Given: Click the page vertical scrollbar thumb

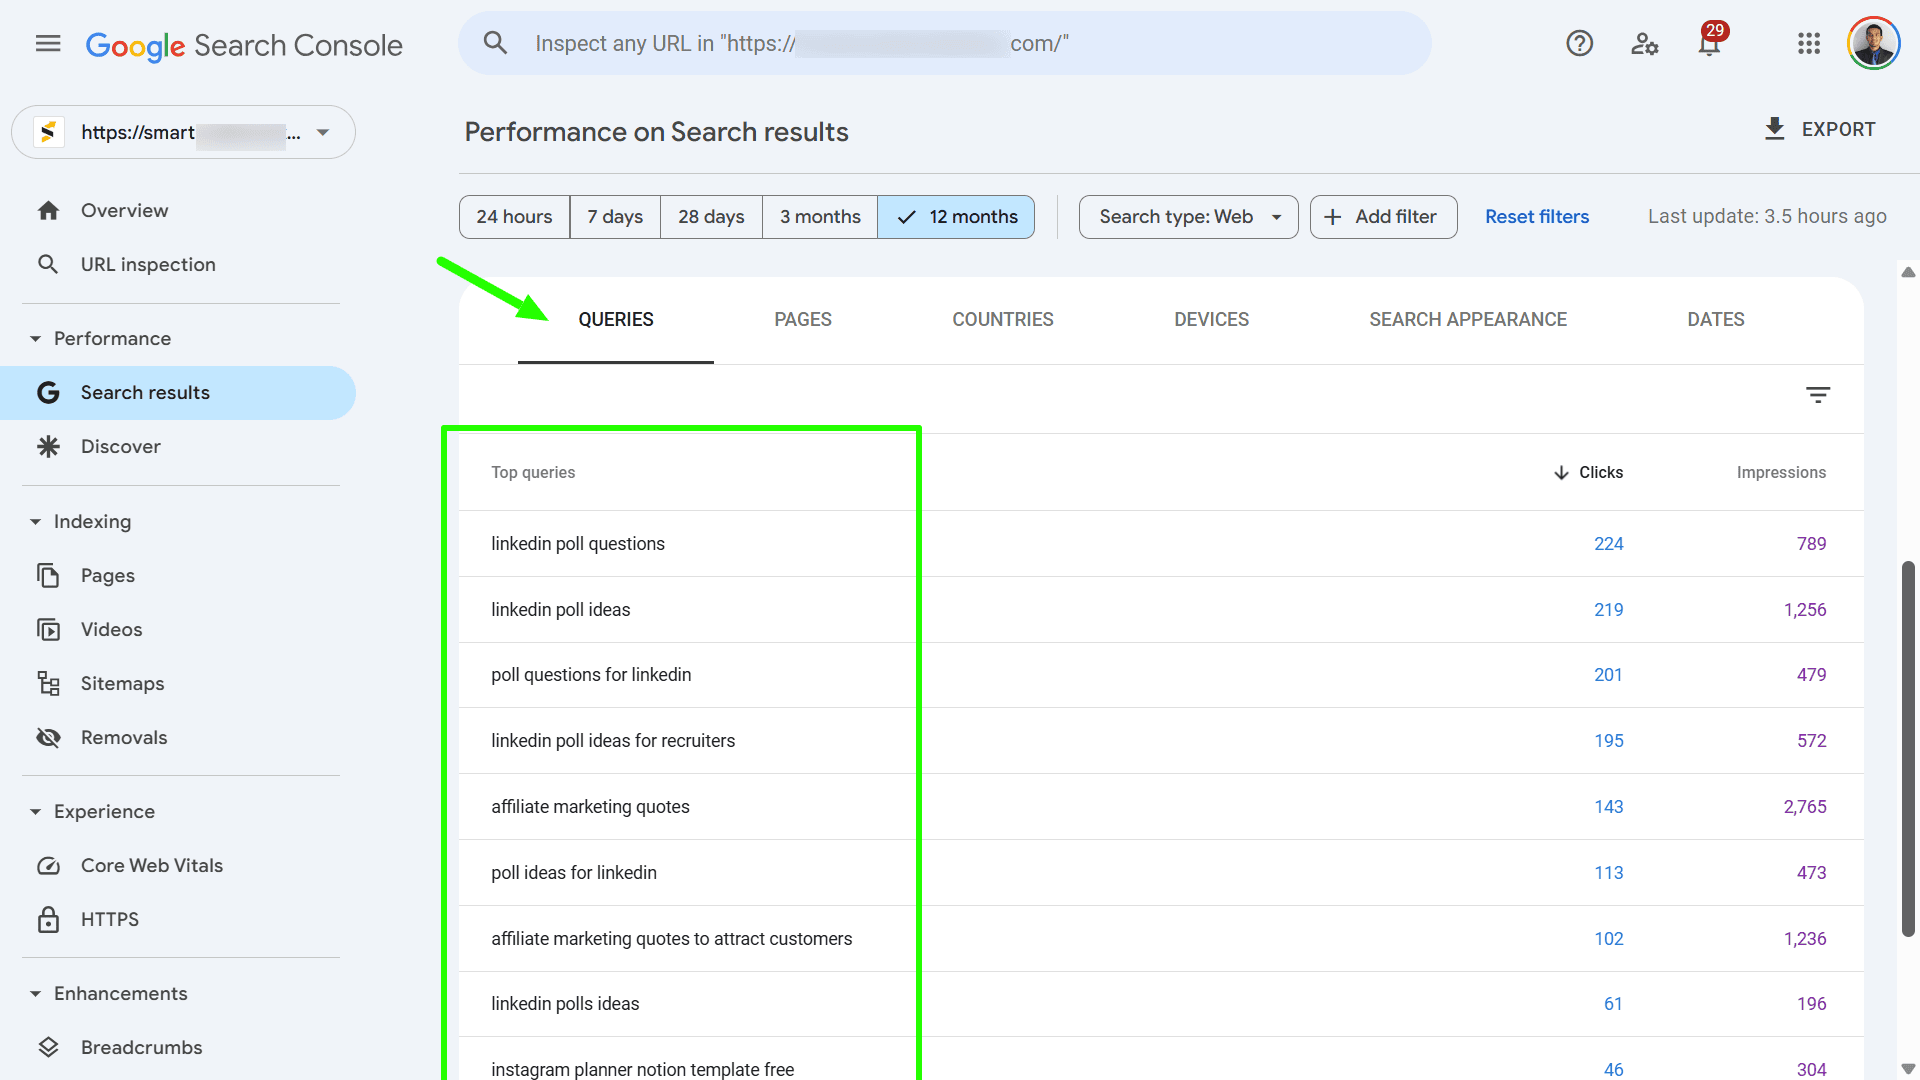Looking at the screenshot, I should 1908,748.
